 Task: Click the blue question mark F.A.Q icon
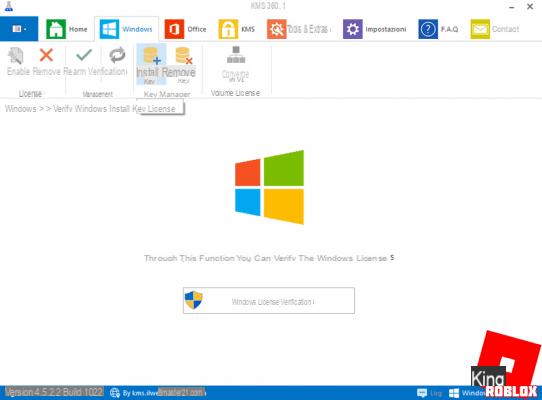pyautogui.click(x=428, y=29)
